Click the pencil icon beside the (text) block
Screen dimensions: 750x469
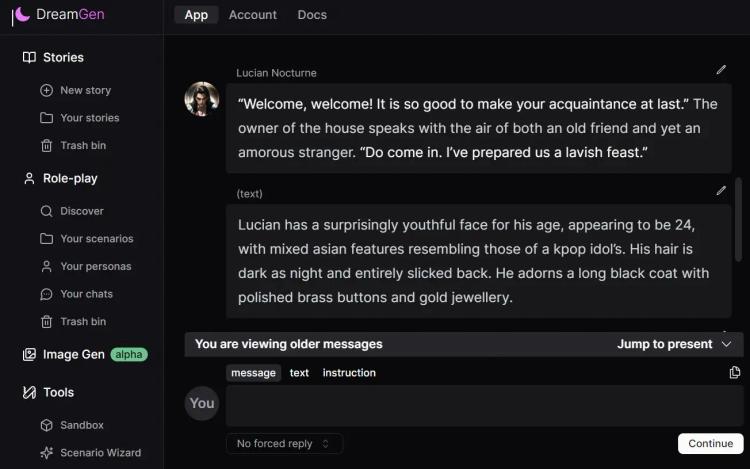[721, 191]
